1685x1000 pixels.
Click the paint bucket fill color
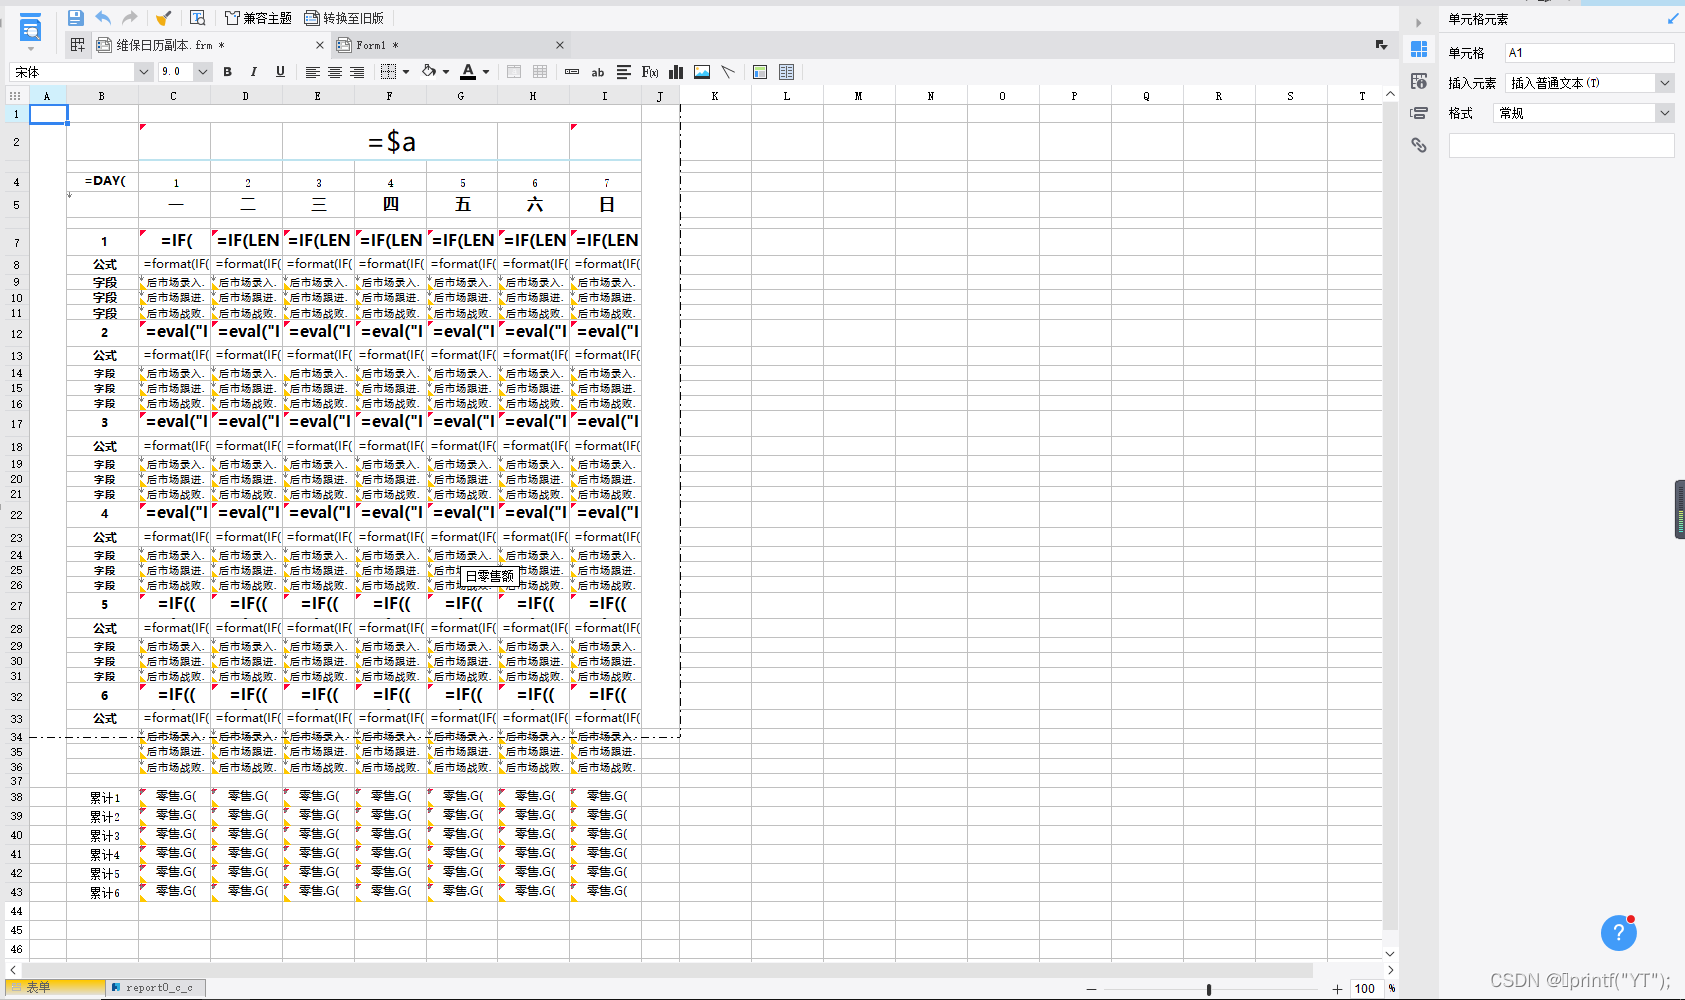click(429, 72)
